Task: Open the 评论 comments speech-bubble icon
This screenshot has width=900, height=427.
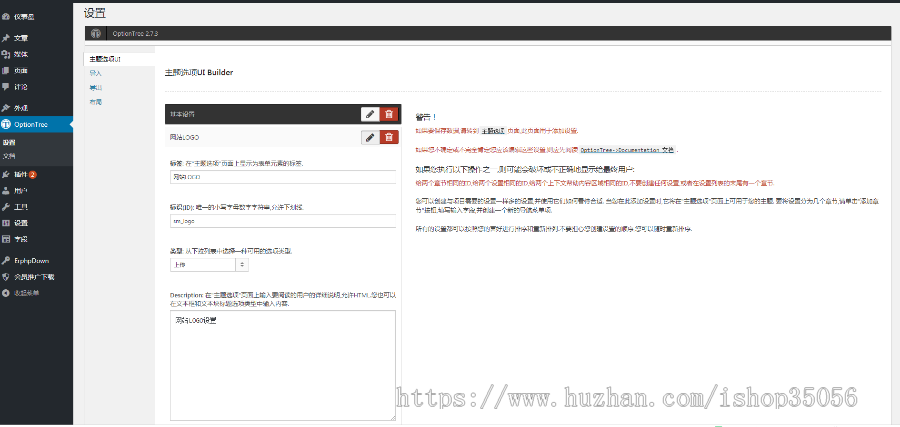Action: pyautogui.click(x=6, y=87)
